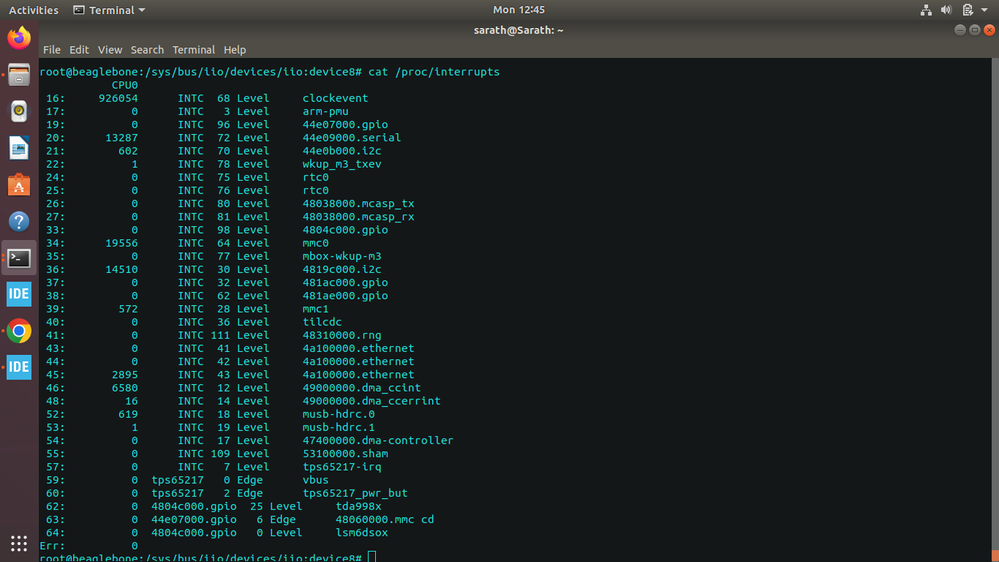This screenshot has height=562, width=999.
Task: Click the 'vbus' entry
Action: 315,480
